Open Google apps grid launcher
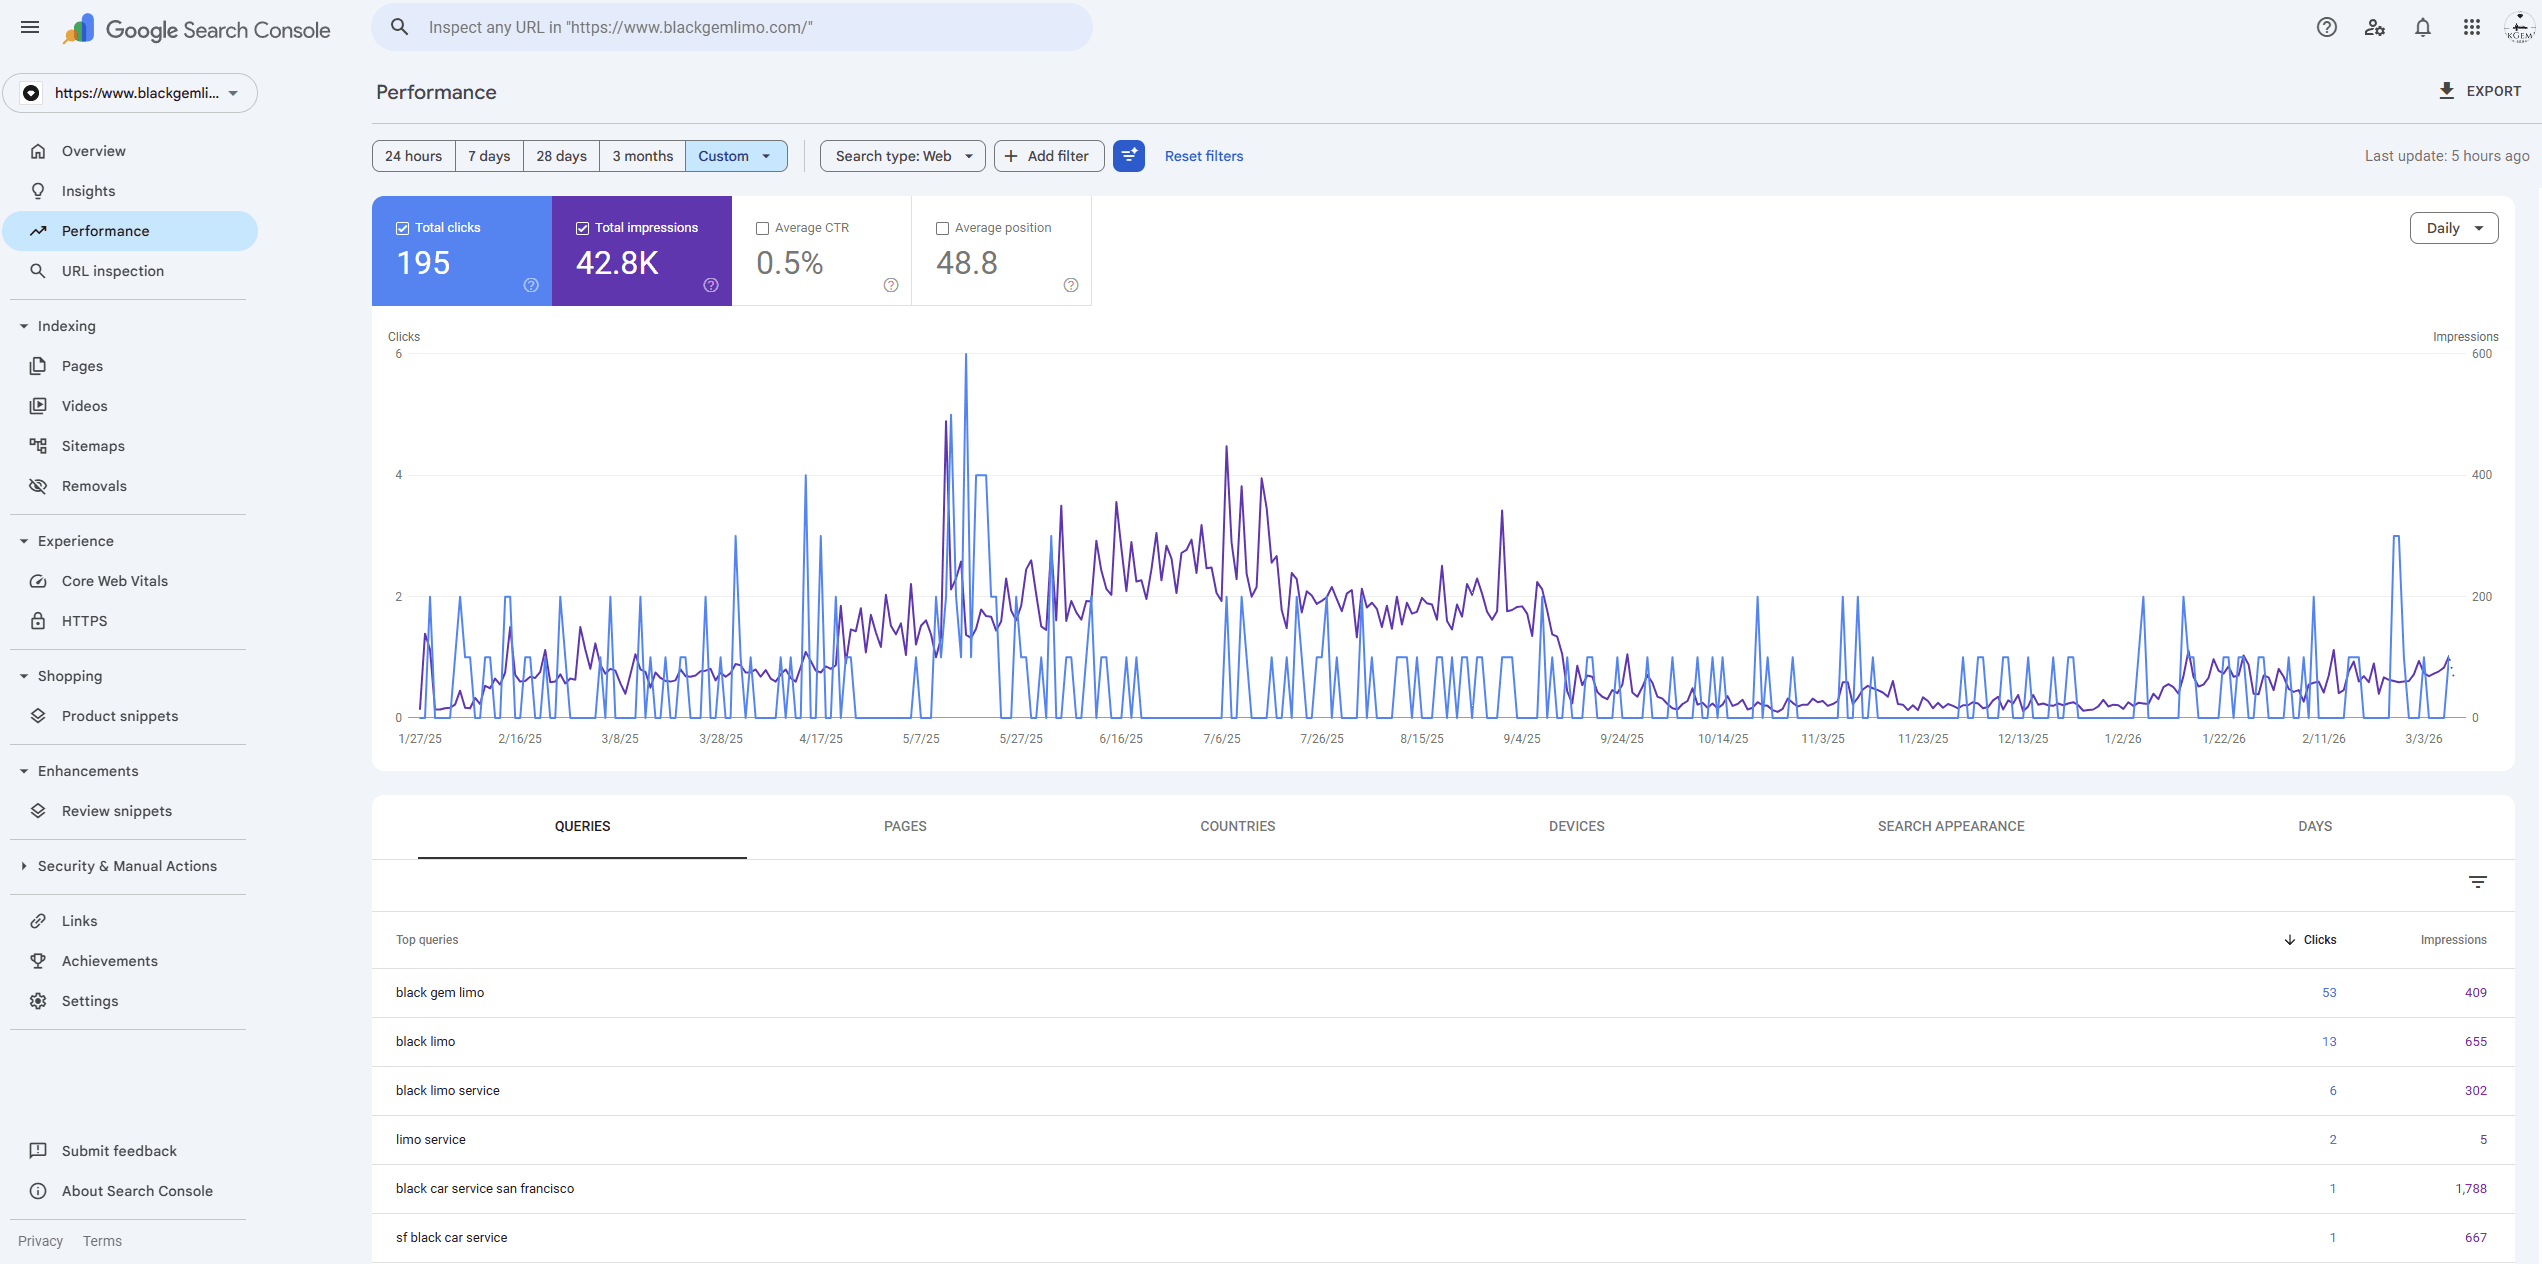The image size is (2542, 1264). [2471, 27]
